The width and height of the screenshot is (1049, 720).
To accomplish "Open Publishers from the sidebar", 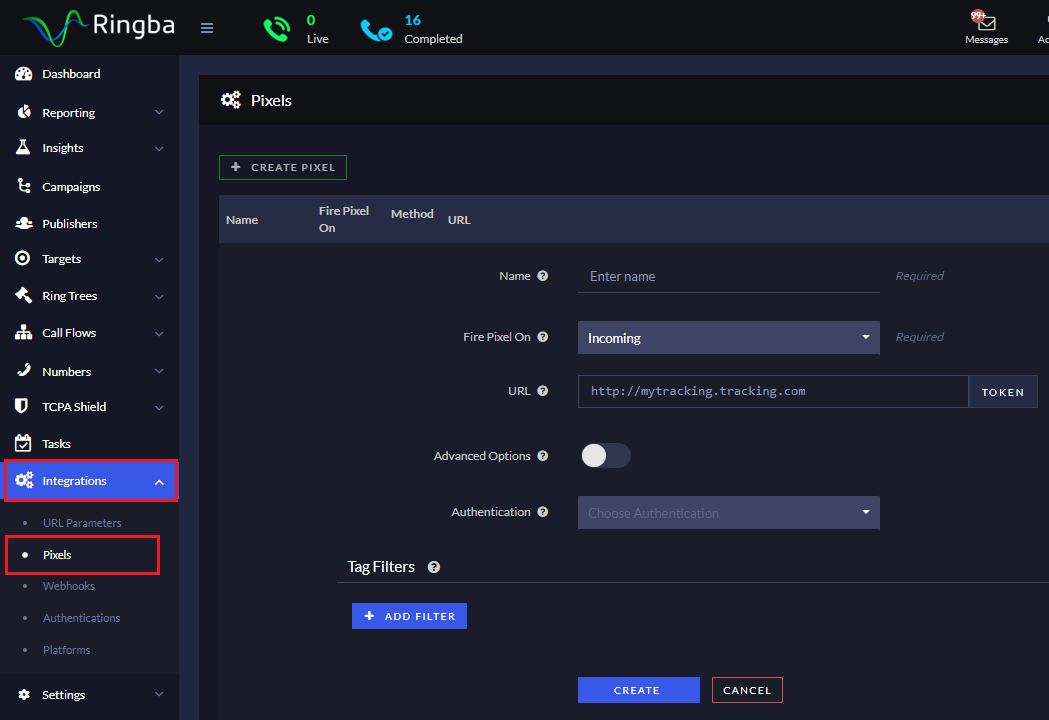I will pyautogui.click(x=70, y=223).
